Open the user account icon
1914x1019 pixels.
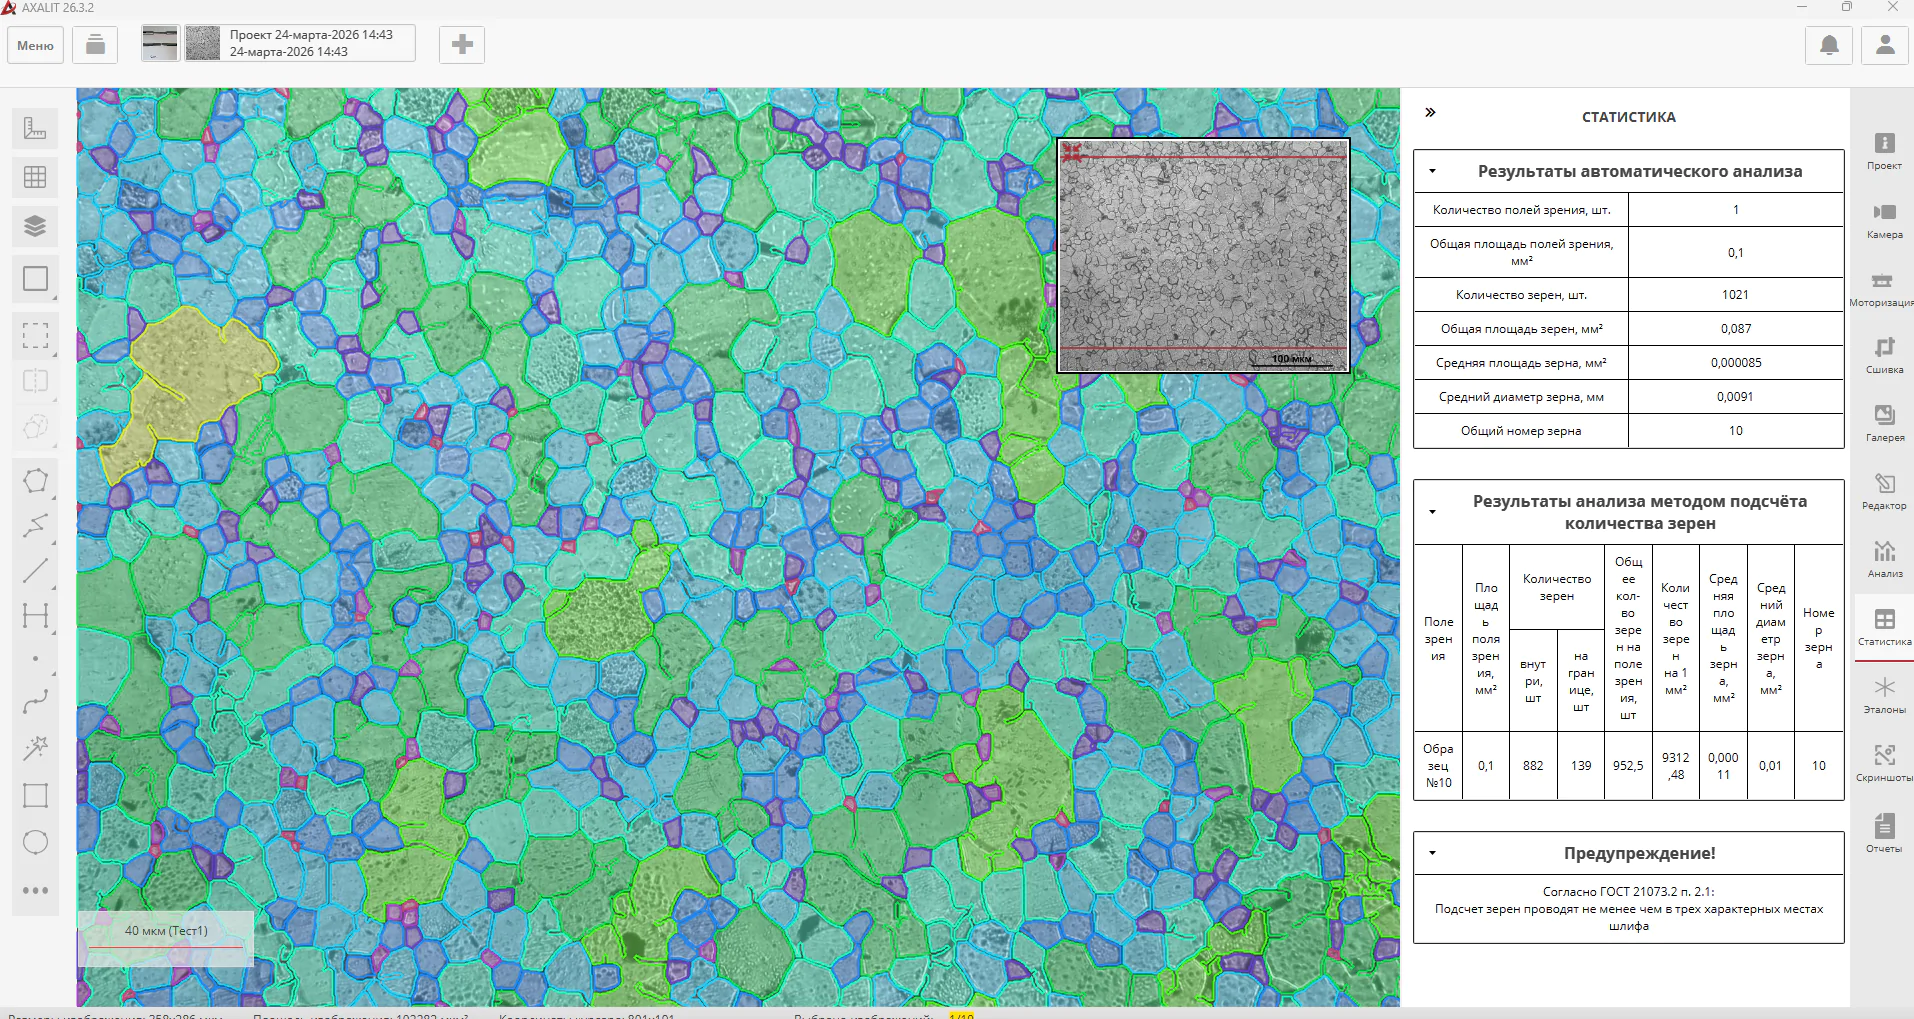1885,45
